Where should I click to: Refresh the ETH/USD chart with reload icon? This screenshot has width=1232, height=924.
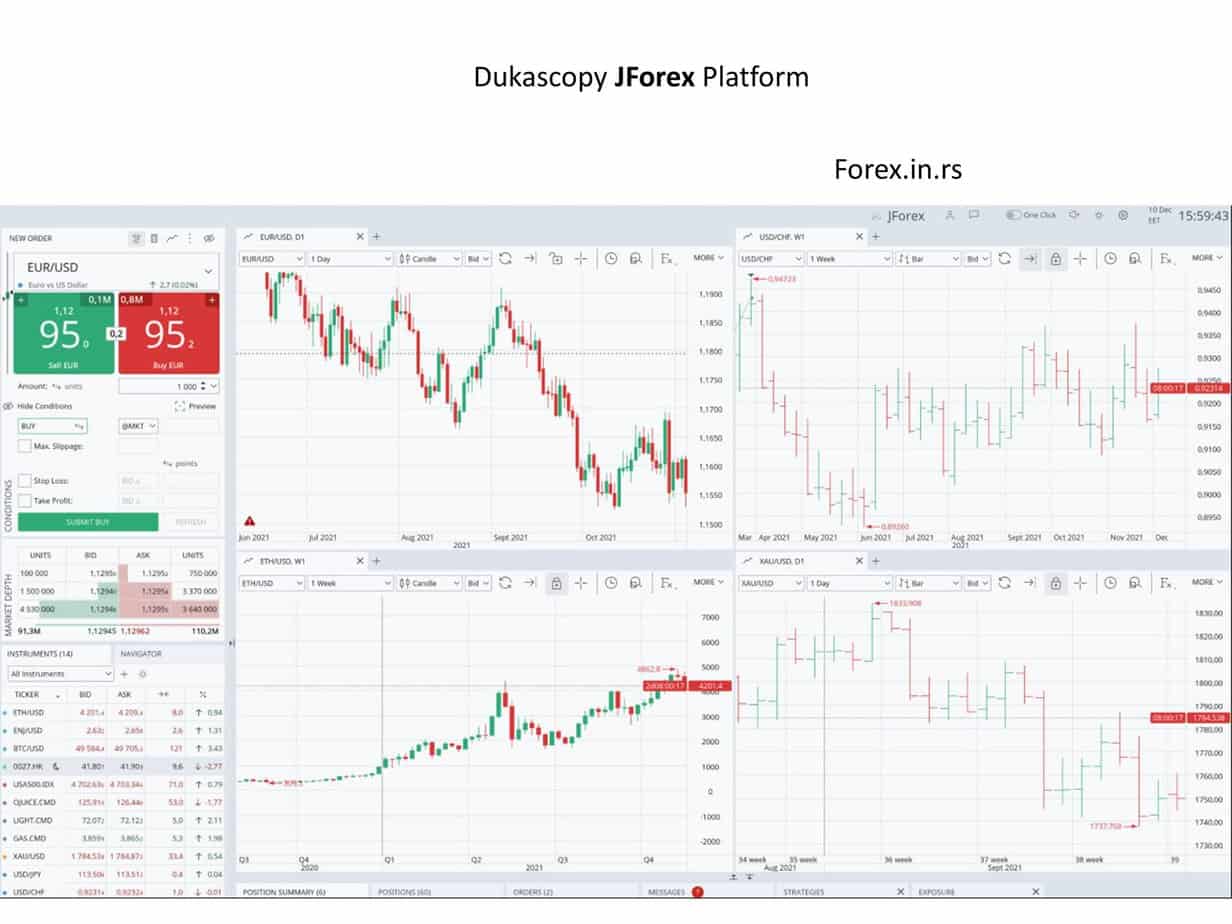[506, 582]
